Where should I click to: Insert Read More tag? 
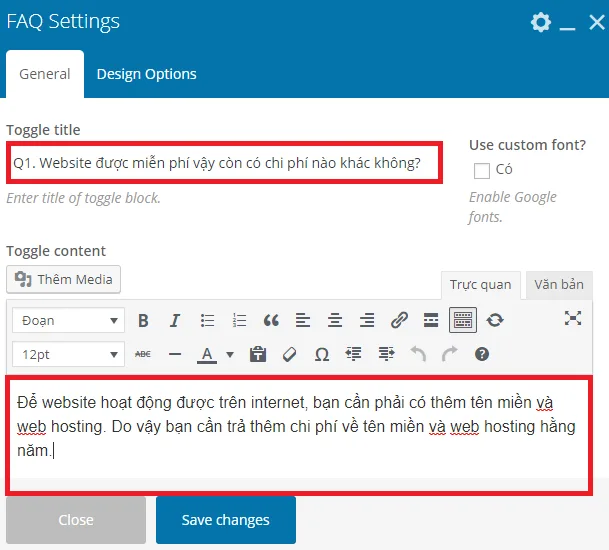(x=431, y=320)
